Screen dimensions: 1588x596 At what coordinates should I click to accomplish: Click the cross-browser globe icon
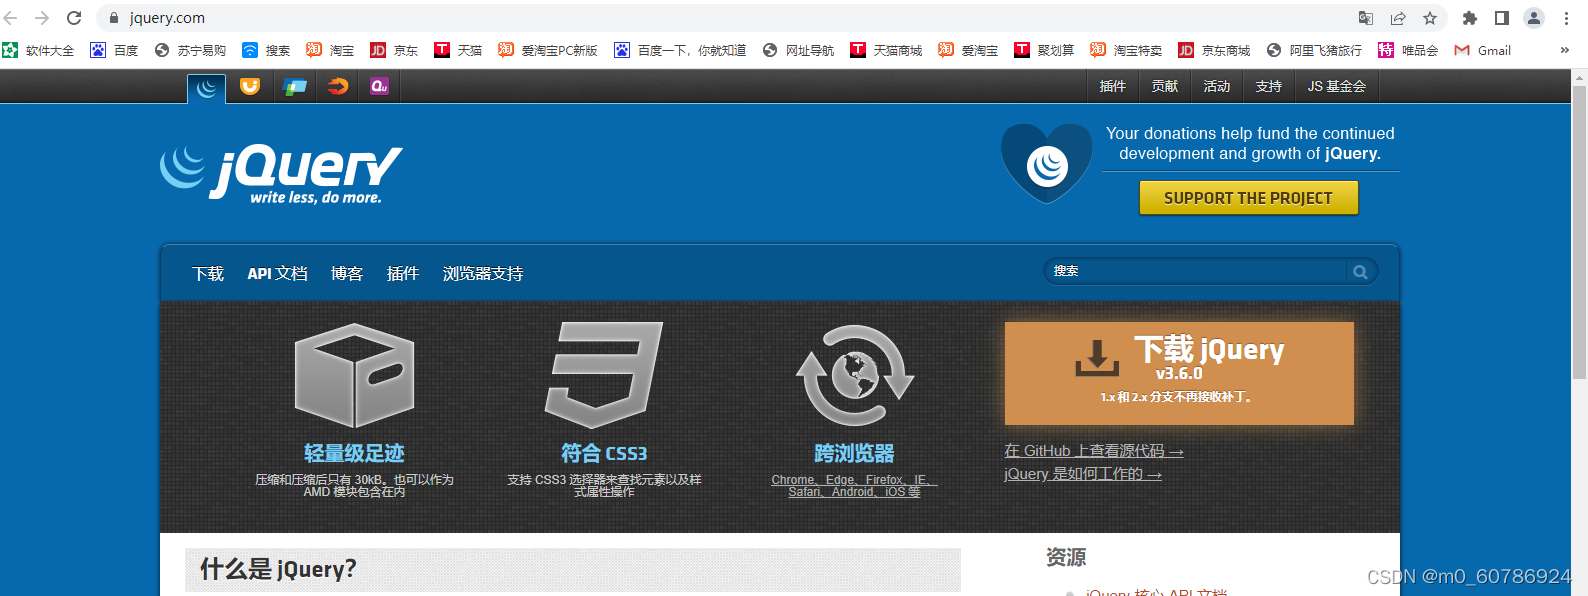click(855, 375)
